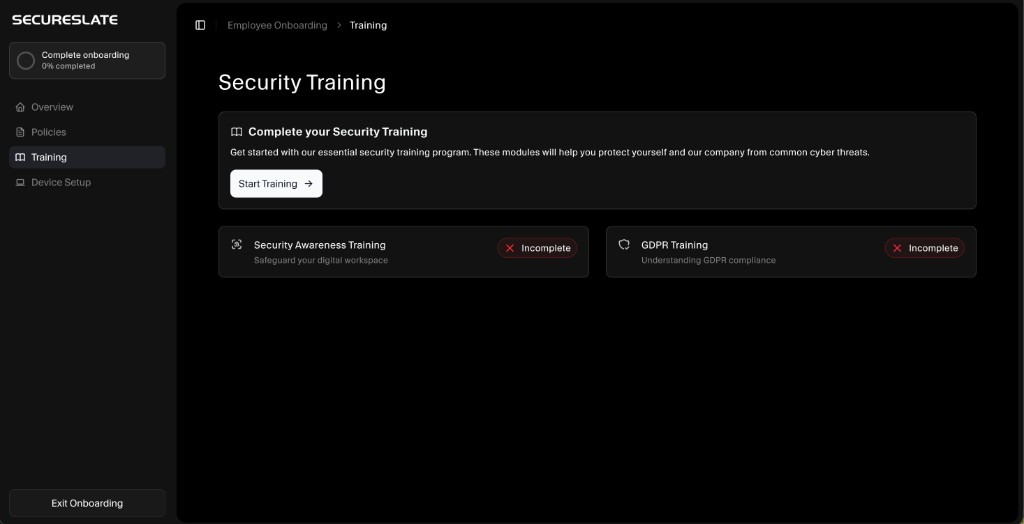1024x524 pixels.
Task: Click 'Understanding GDPR compliance' text
Action: point(709,260)
